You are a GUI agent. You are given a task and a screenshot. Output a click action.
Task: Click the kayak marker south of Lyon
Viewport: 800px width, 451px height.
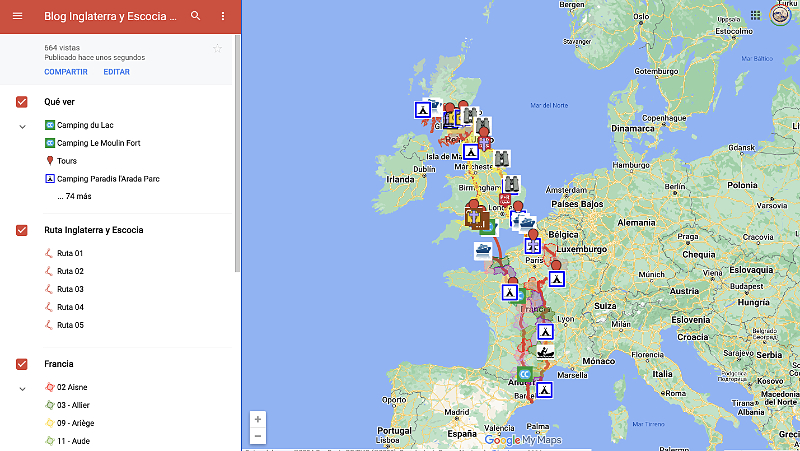click(x=545, y=352)
